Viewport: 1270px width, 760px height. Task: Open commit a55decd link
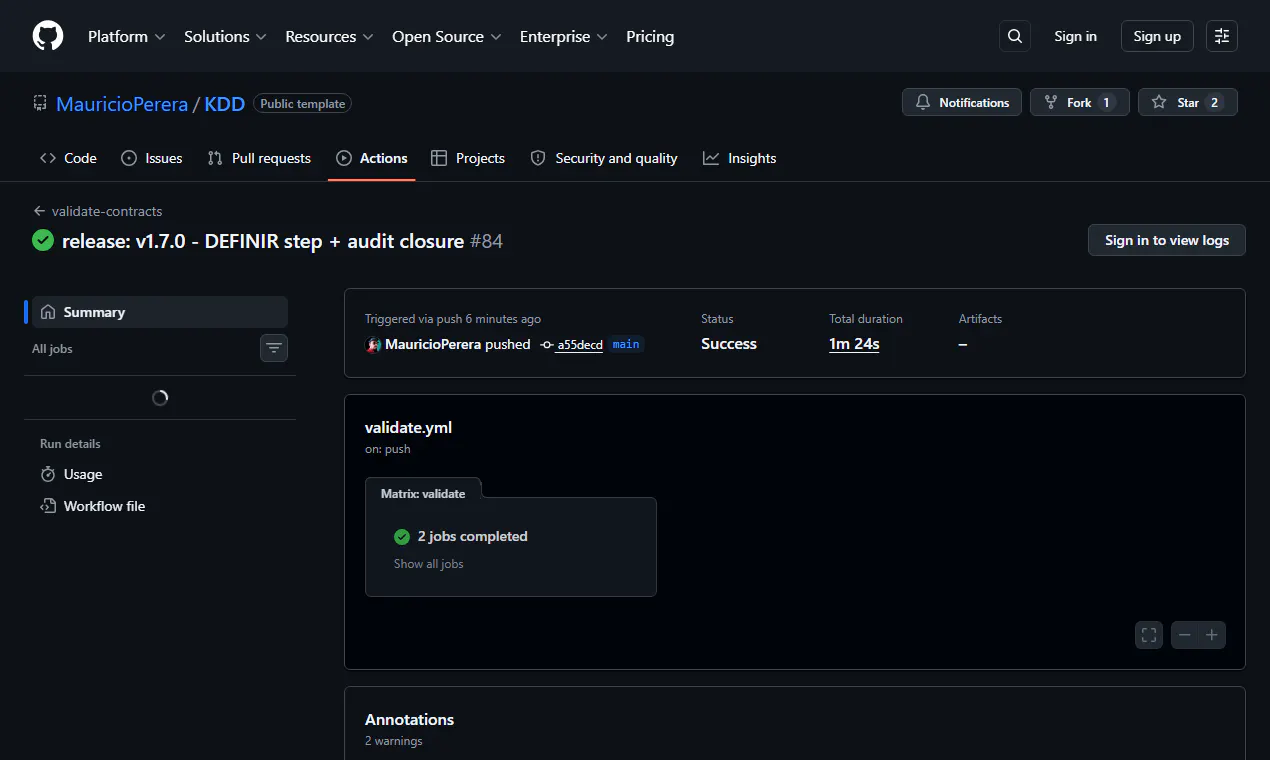pyautogui.click(x=580, y=345)
